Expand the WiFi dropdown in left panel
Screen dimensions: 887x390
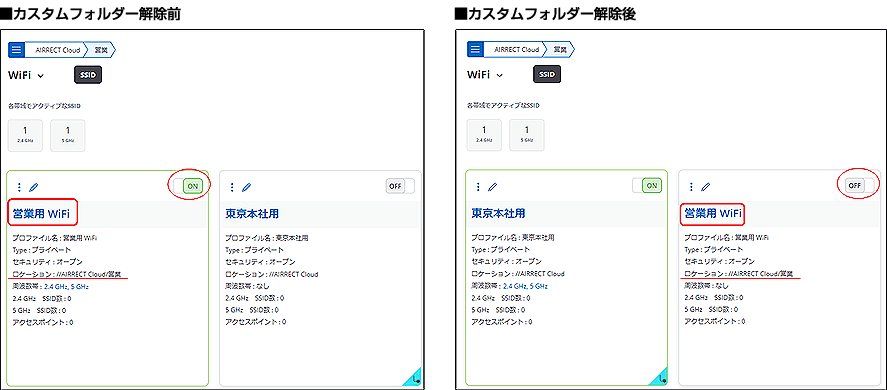pyautogui.click(x=26, y=75)
